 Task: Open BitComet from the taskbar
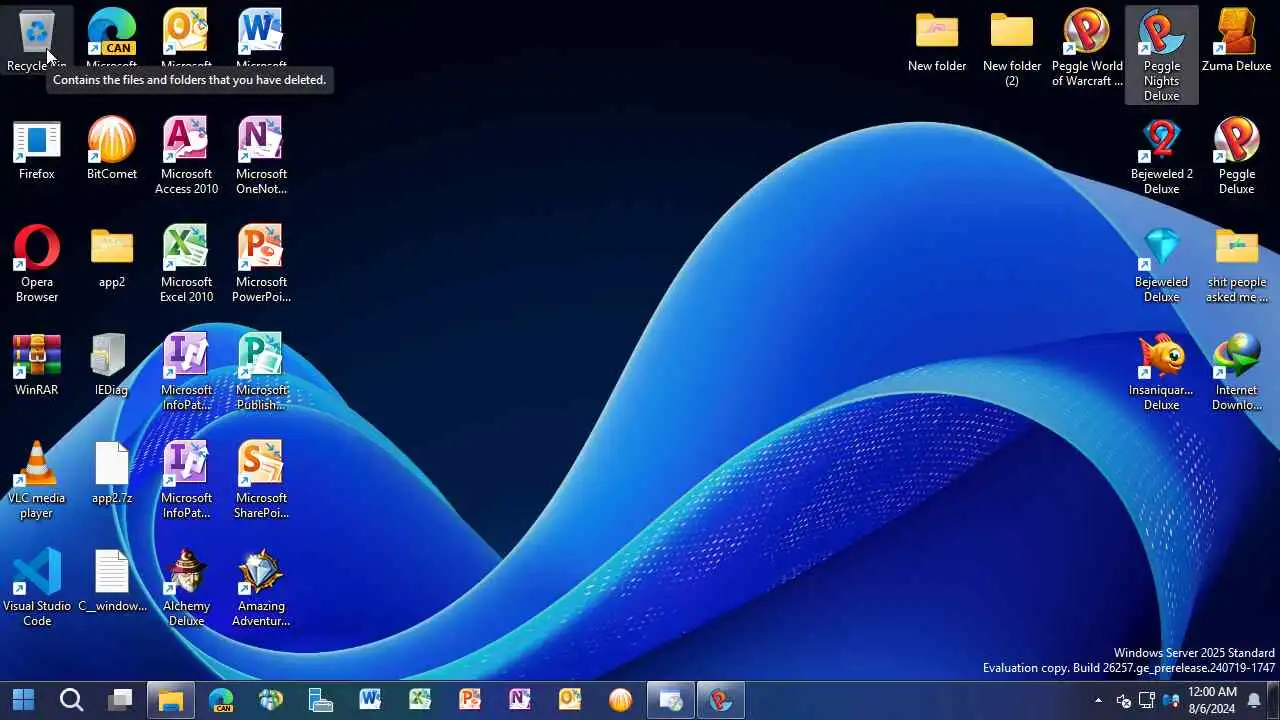coord(620,700)
